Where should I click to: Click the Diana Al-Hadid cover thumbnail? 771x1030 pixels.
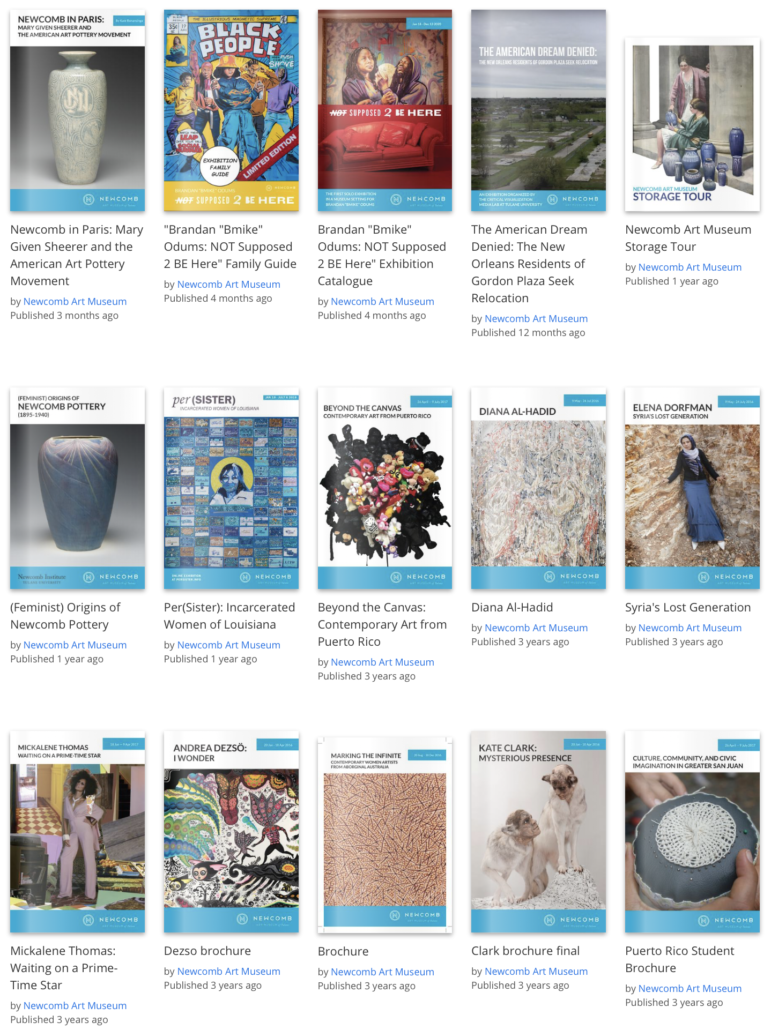539,488
